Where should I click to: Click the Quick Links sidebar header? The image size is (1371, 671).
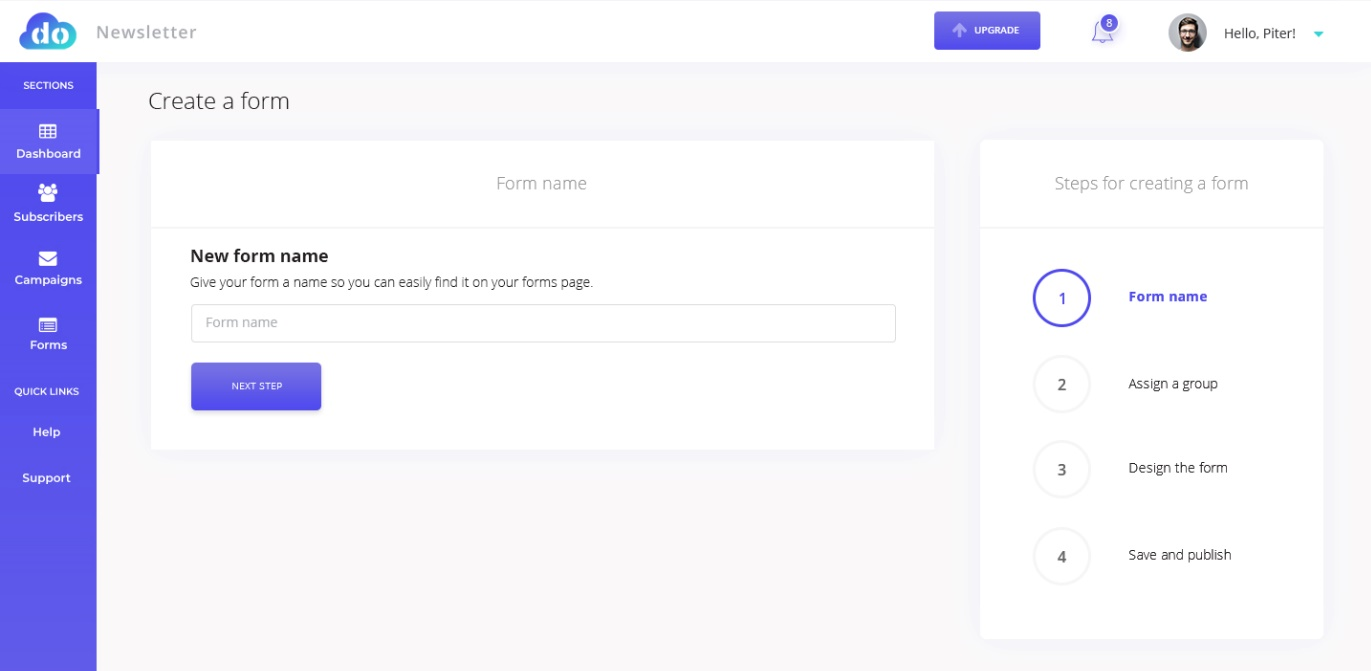[x=47, y=392]
